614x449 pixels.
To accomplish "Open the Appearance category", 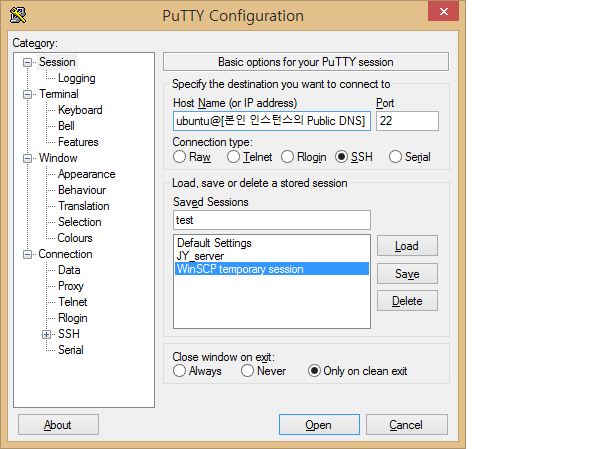I will pos(87,174).
